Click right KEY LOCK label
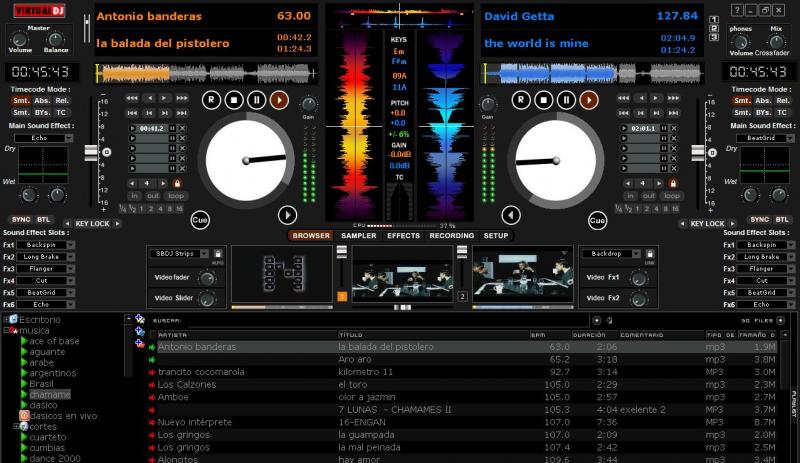 coord(707,224)
